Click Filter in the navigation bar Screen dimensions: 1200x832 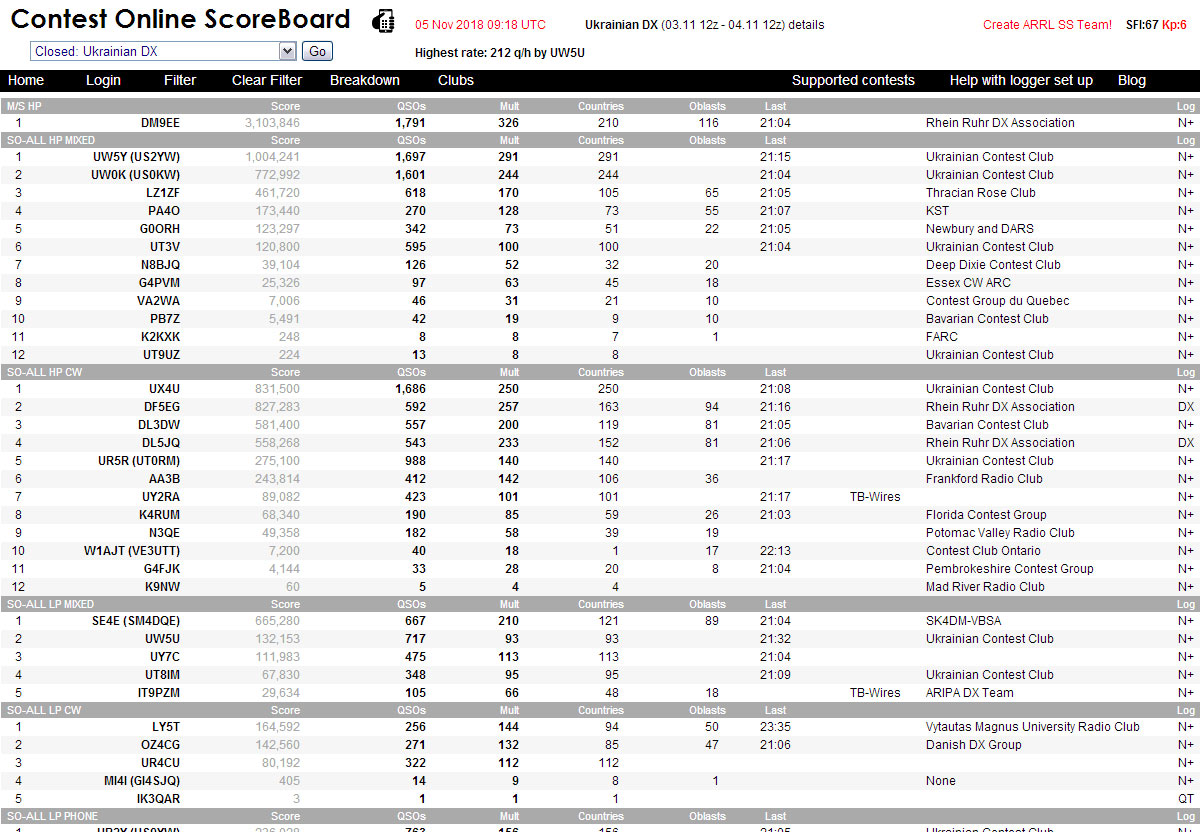coord(179,80)
